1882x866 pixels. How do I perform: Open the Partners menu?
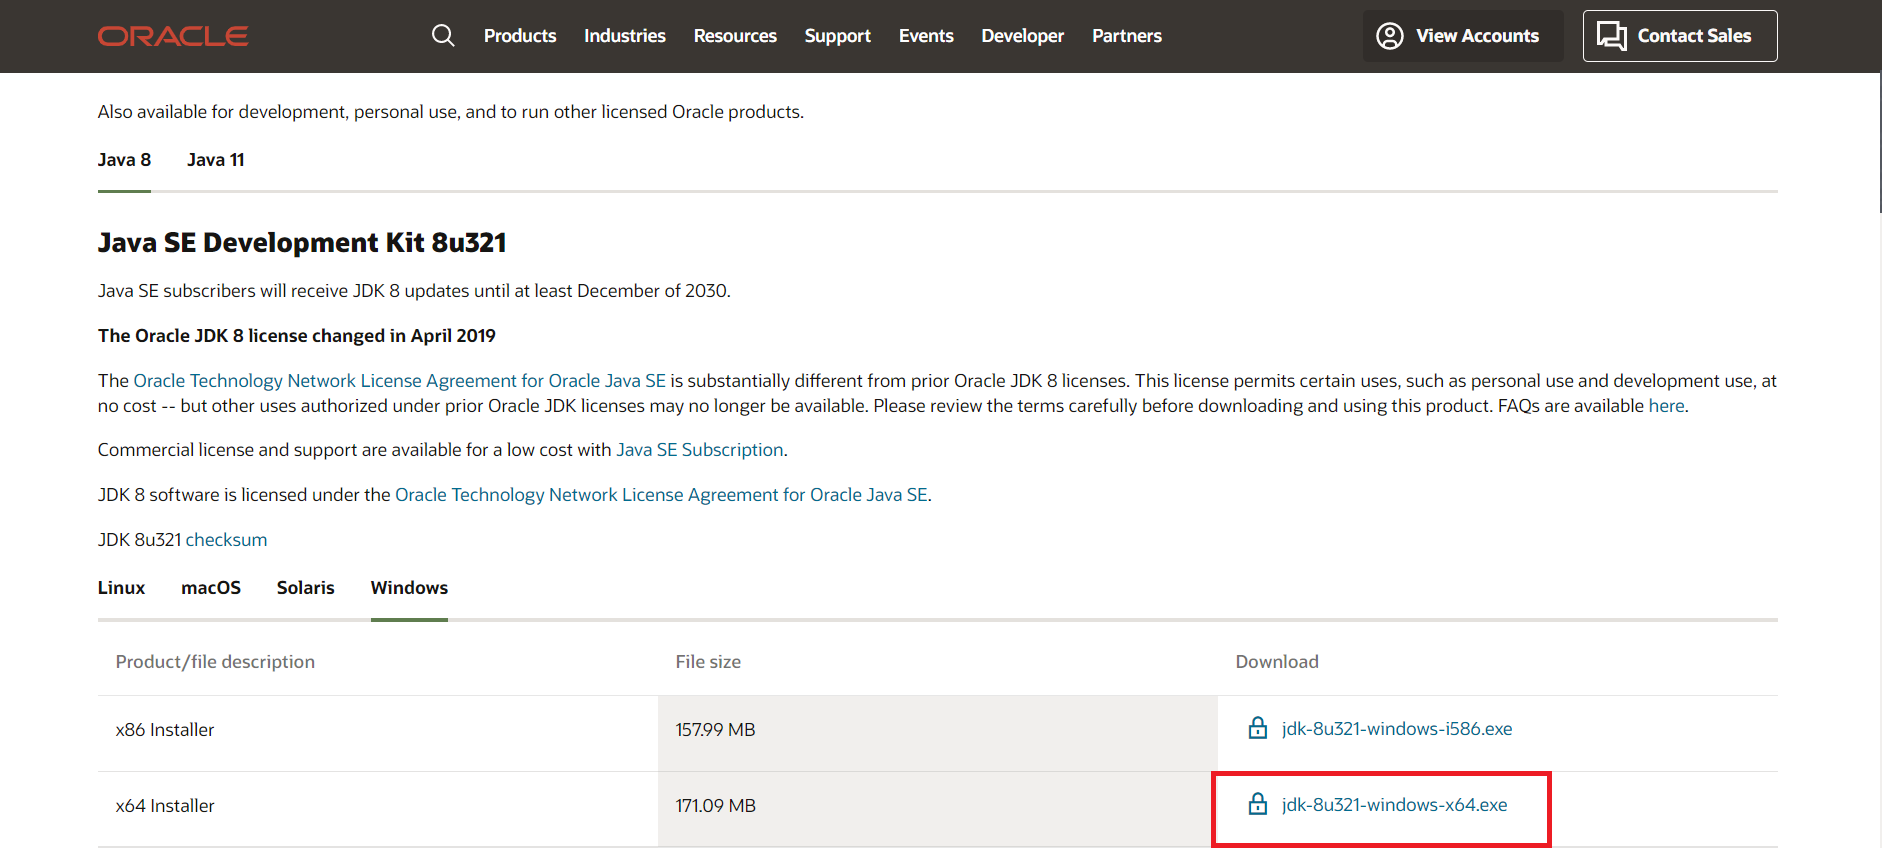(1127, 36)
